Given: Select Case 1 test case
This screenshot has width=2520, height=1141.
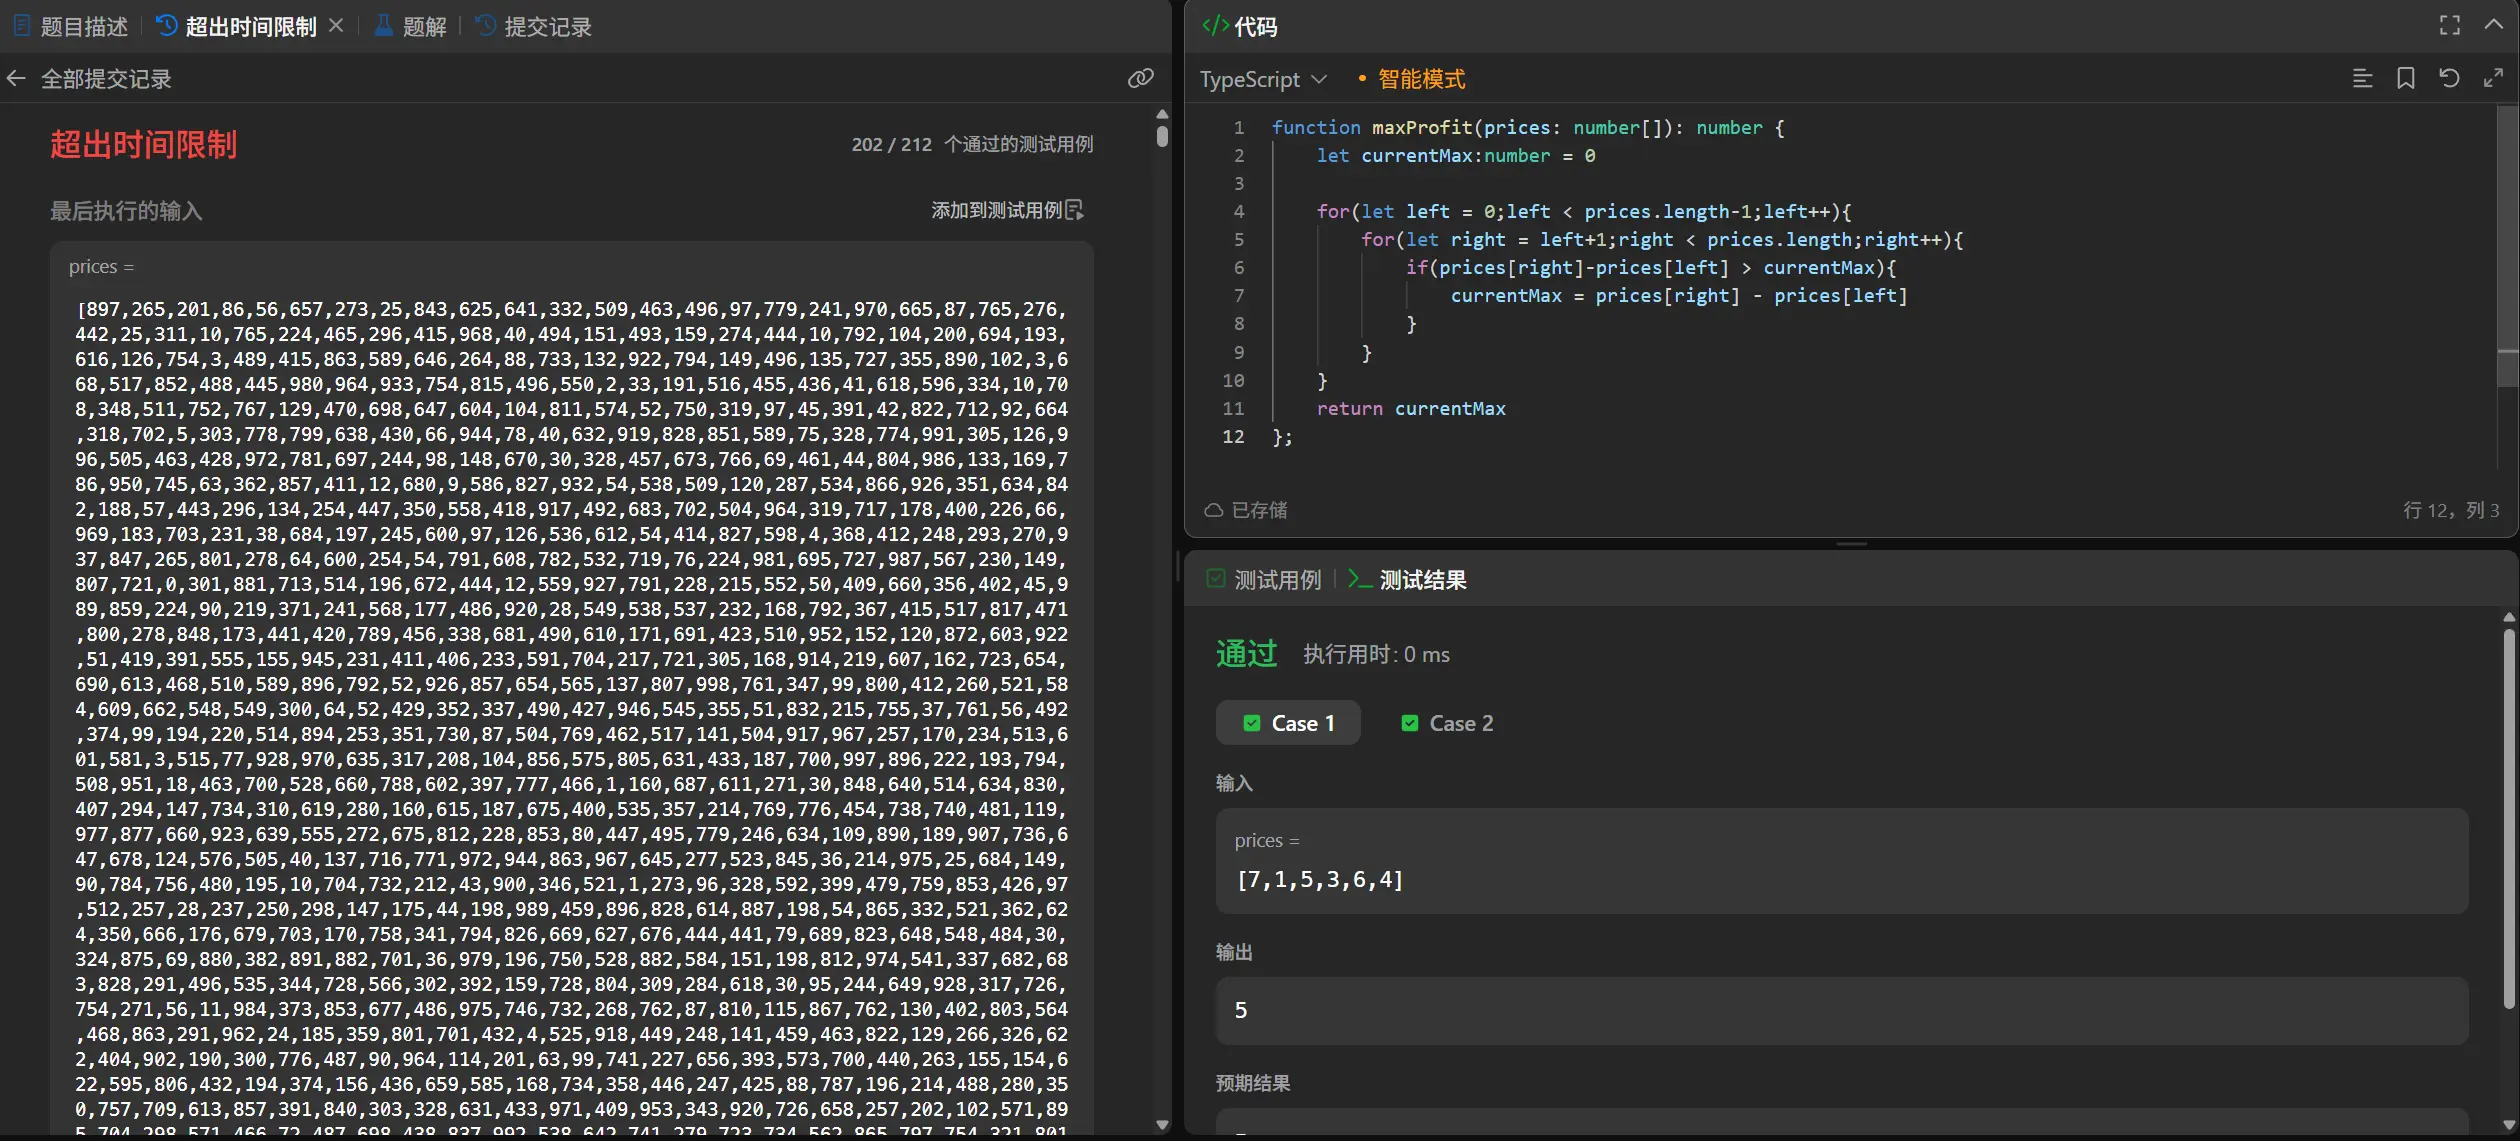Looking at the screenshot, I should pos(1288,723).
